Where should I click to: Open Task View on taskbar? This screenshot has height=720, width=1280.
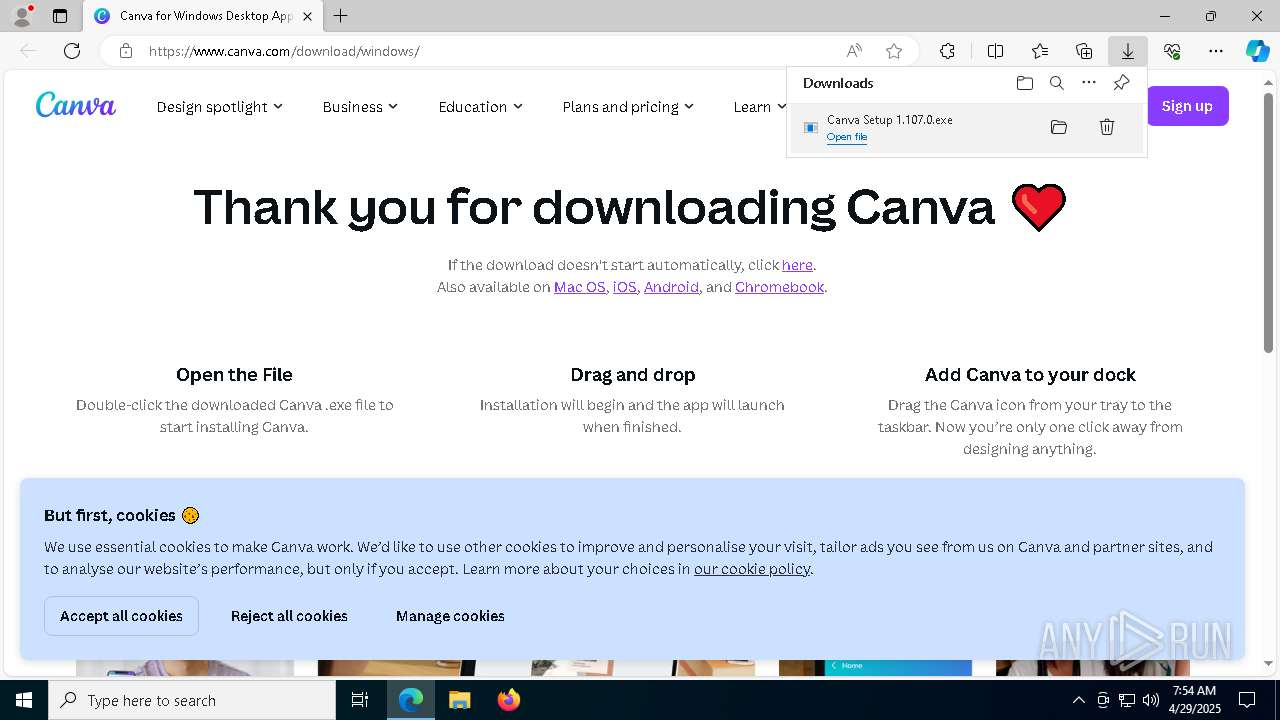pyautogui.click(x=360, y=700)
